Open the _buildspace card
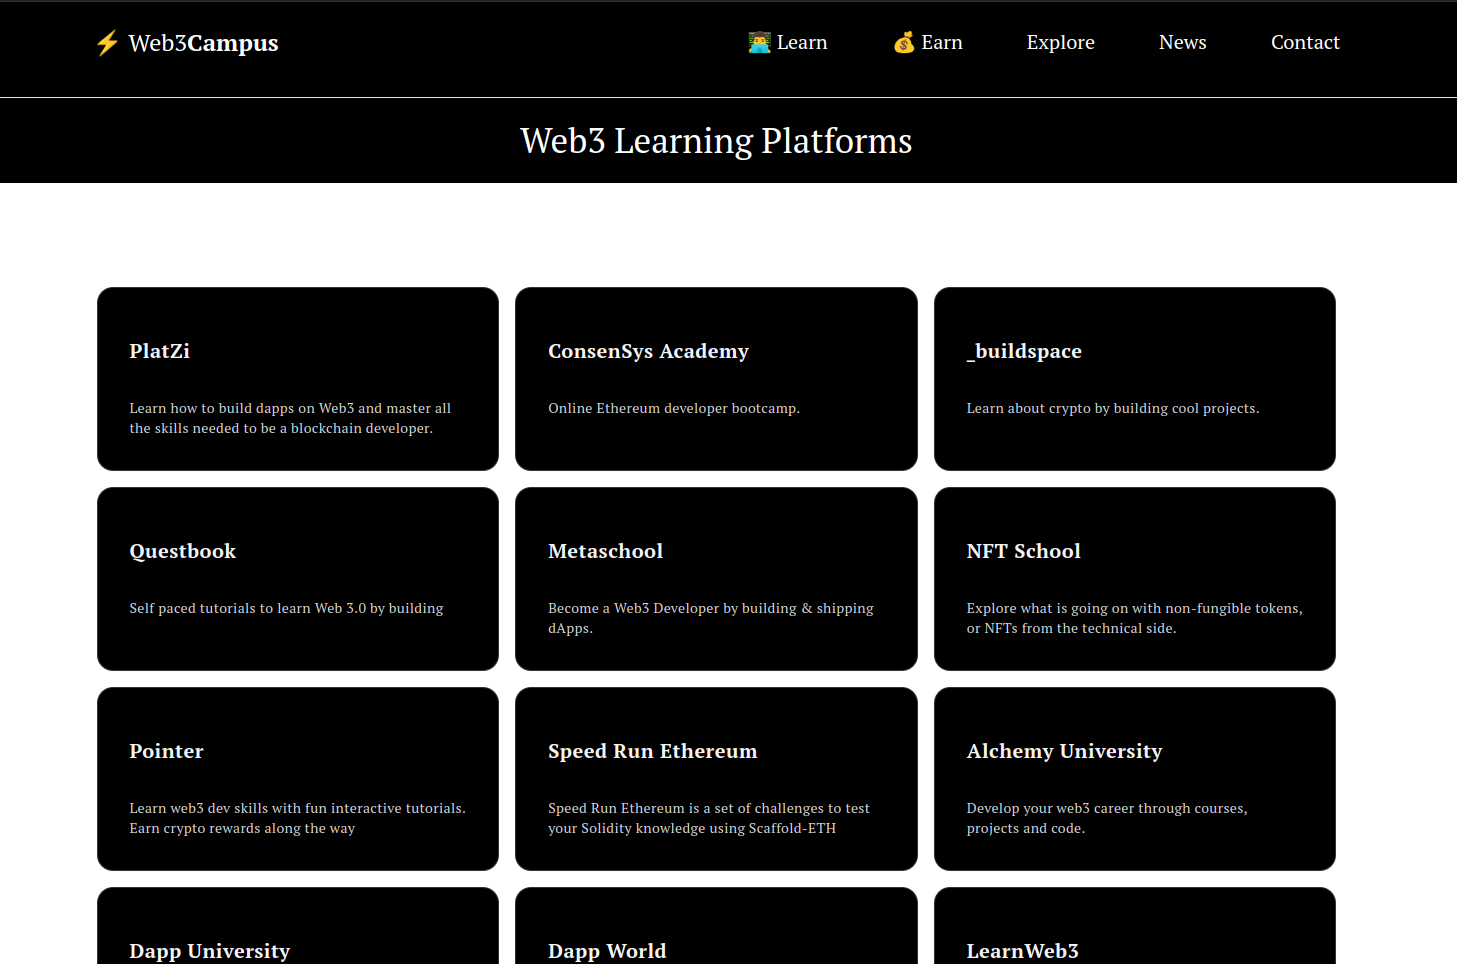1457x964 pixels. point(1135,379)
